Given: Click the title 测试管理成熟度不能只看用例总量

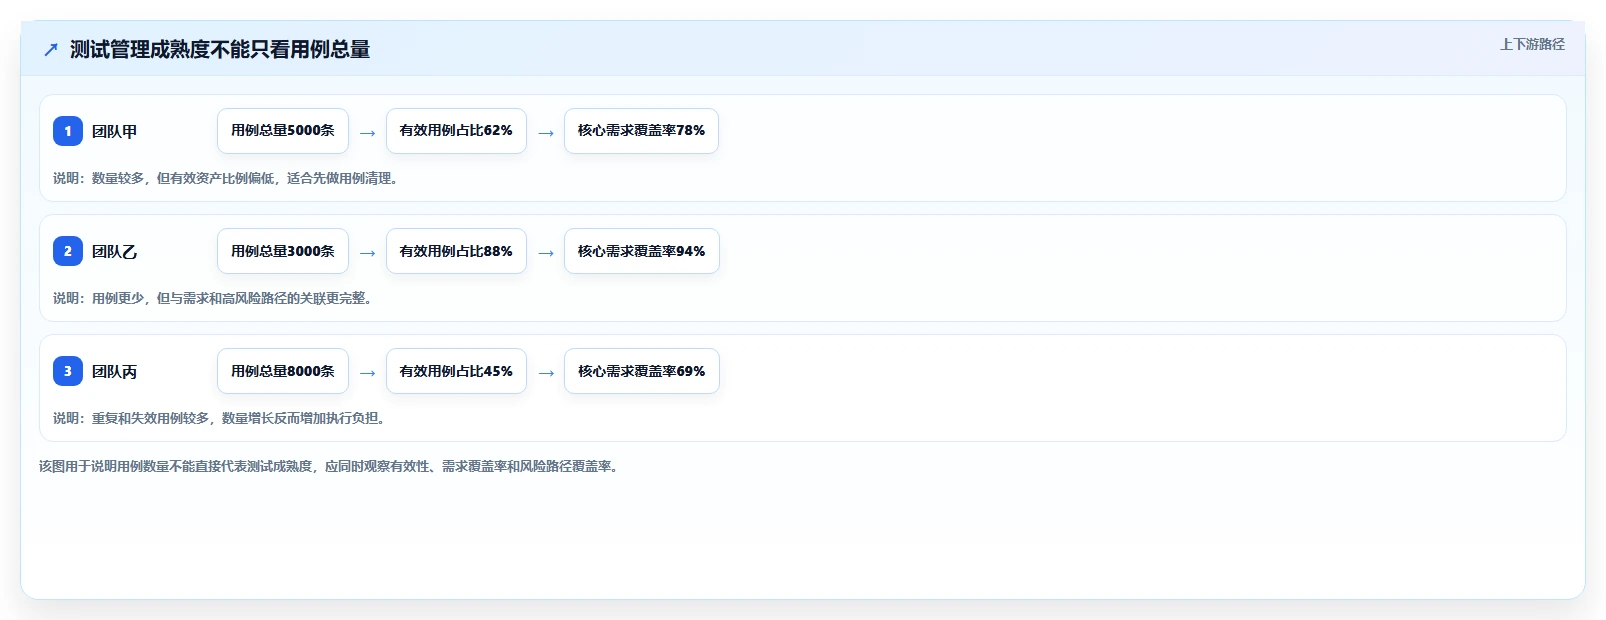Looking at the screenshot, I should (220, 49).
